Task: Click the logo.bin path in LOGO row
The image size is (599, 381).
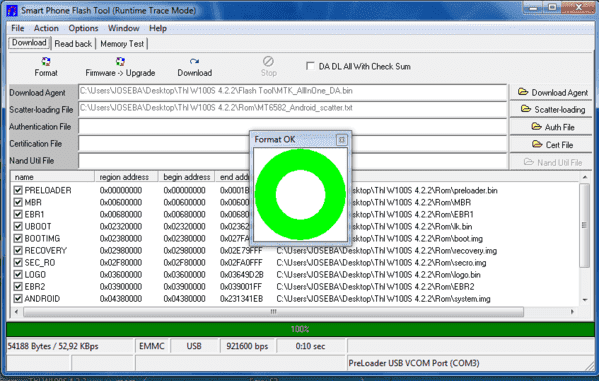Action: click(x=379, y=275)
